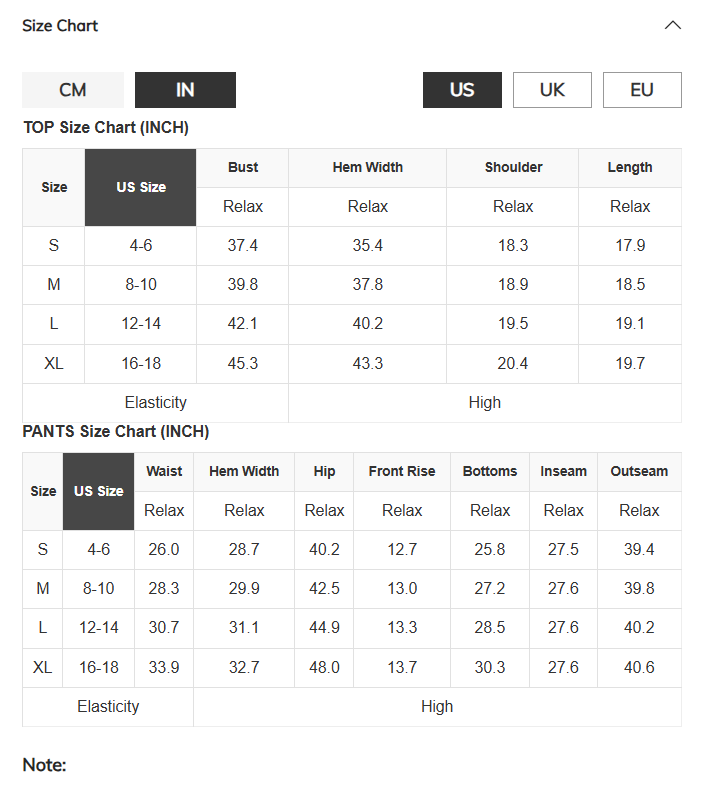Click top chart bust value 45.3
Screen dimensions: 710x792
[x=242, y=364]
